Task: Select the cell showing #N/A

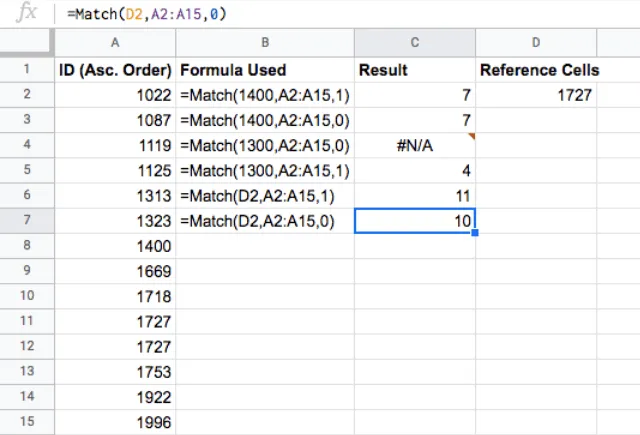Action: pyautogui.click(x=415, y=145)
